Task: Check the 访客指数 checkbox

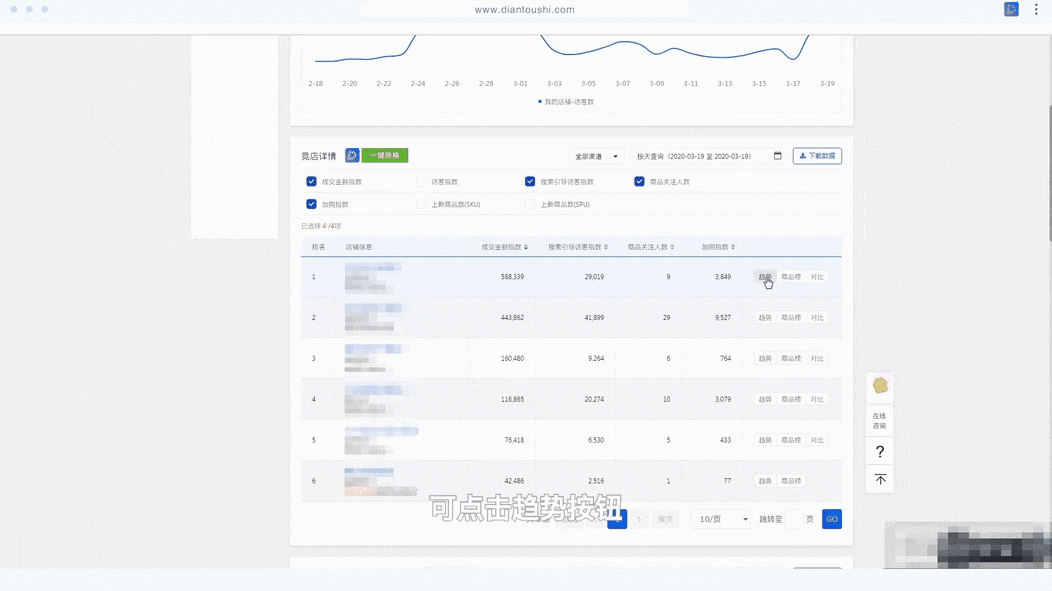Action: pyautogui.click(x=421, y=182)
